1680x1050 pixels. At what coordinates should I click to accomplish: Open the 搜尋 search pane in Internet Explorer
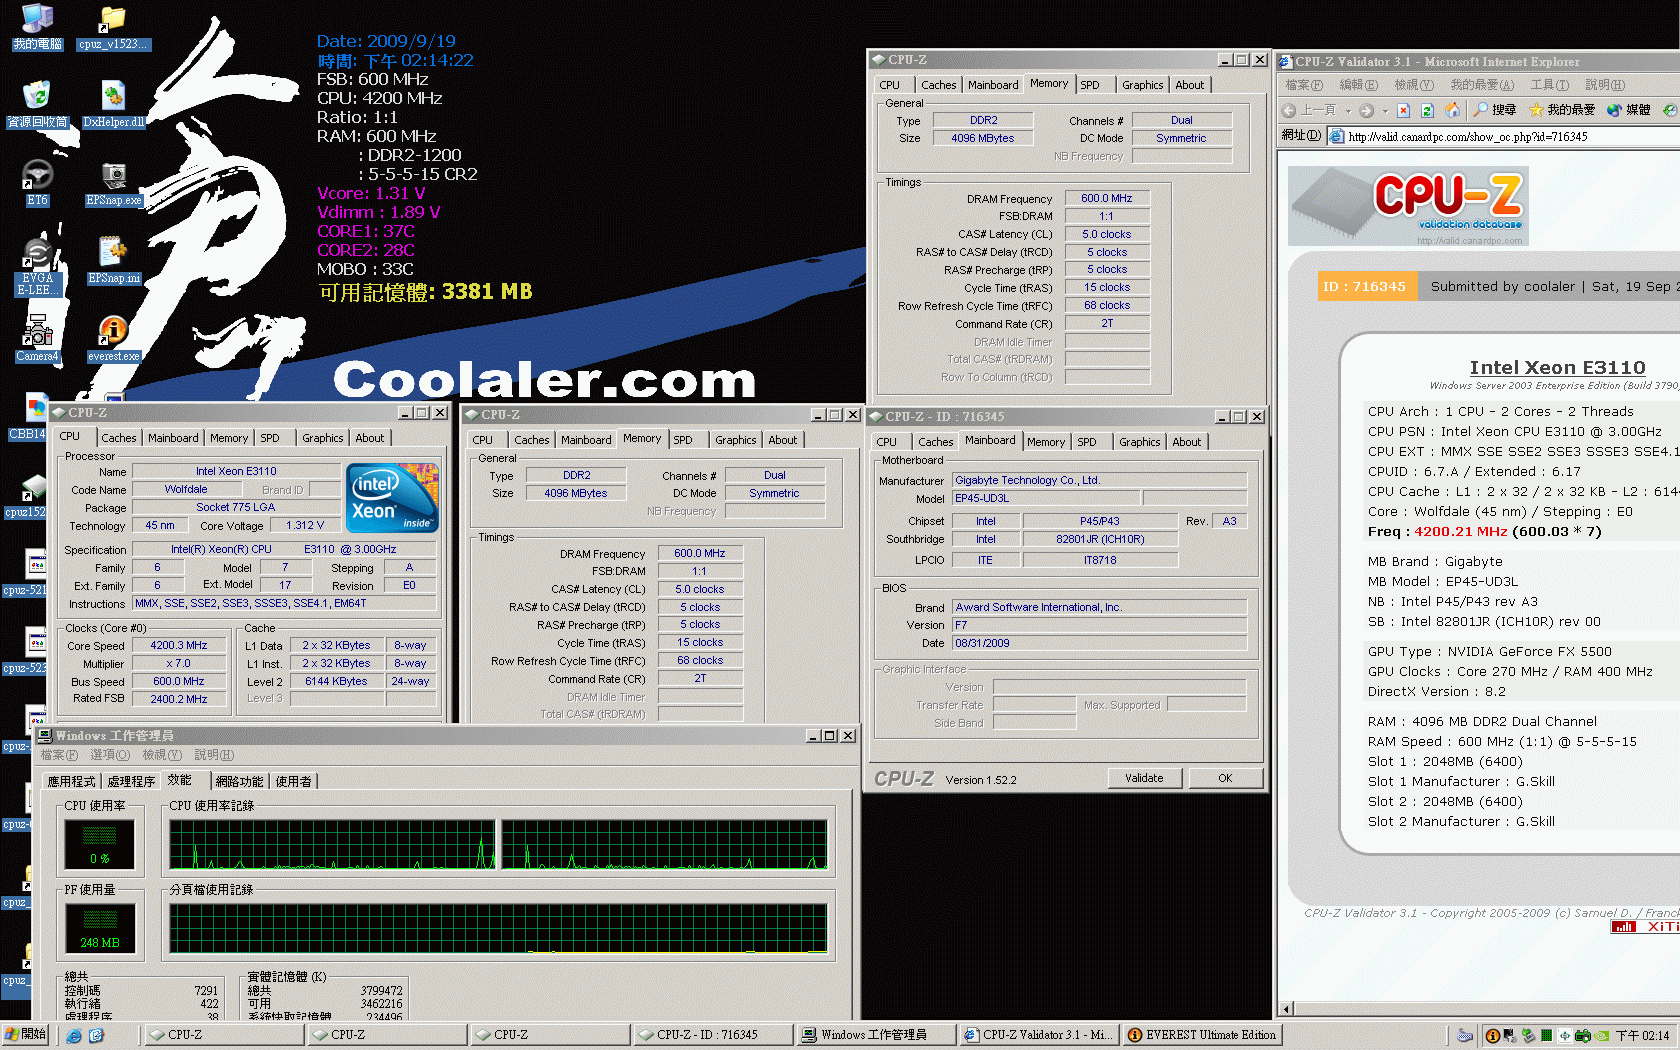1494,110
